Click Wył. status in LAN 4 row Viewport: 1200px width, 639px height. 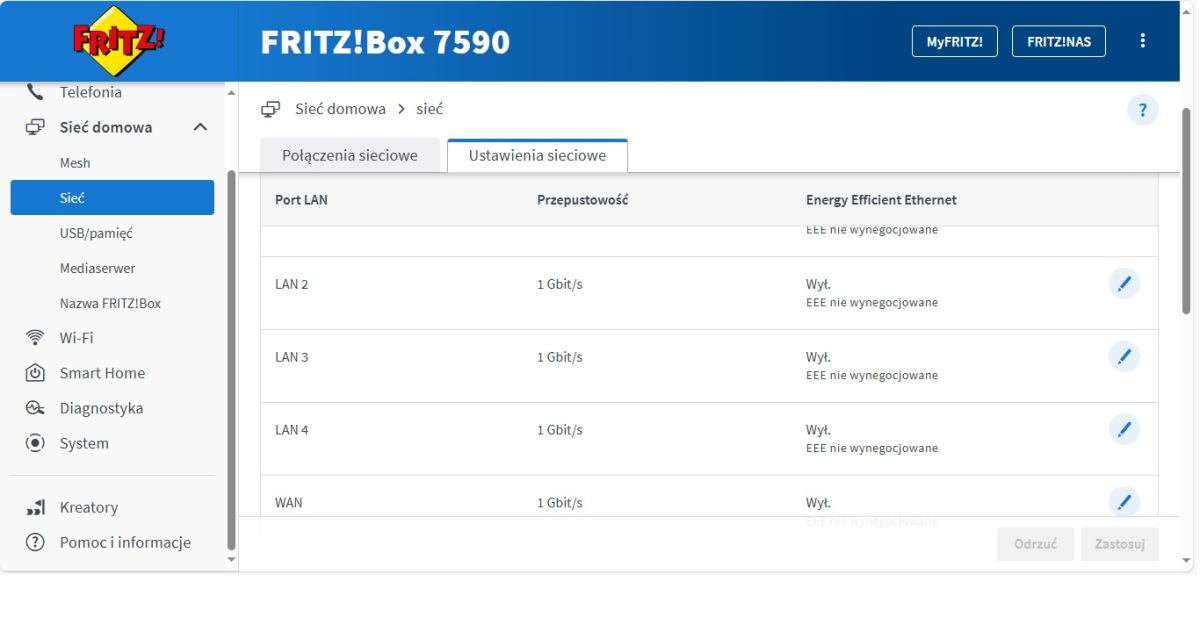[x=818, y=430]
